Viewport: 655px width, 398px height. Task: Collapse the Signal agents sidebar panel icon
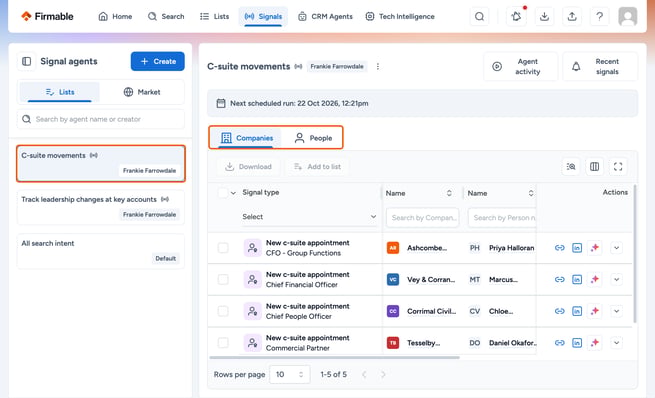pyautogui.click(x=26, y=61)
